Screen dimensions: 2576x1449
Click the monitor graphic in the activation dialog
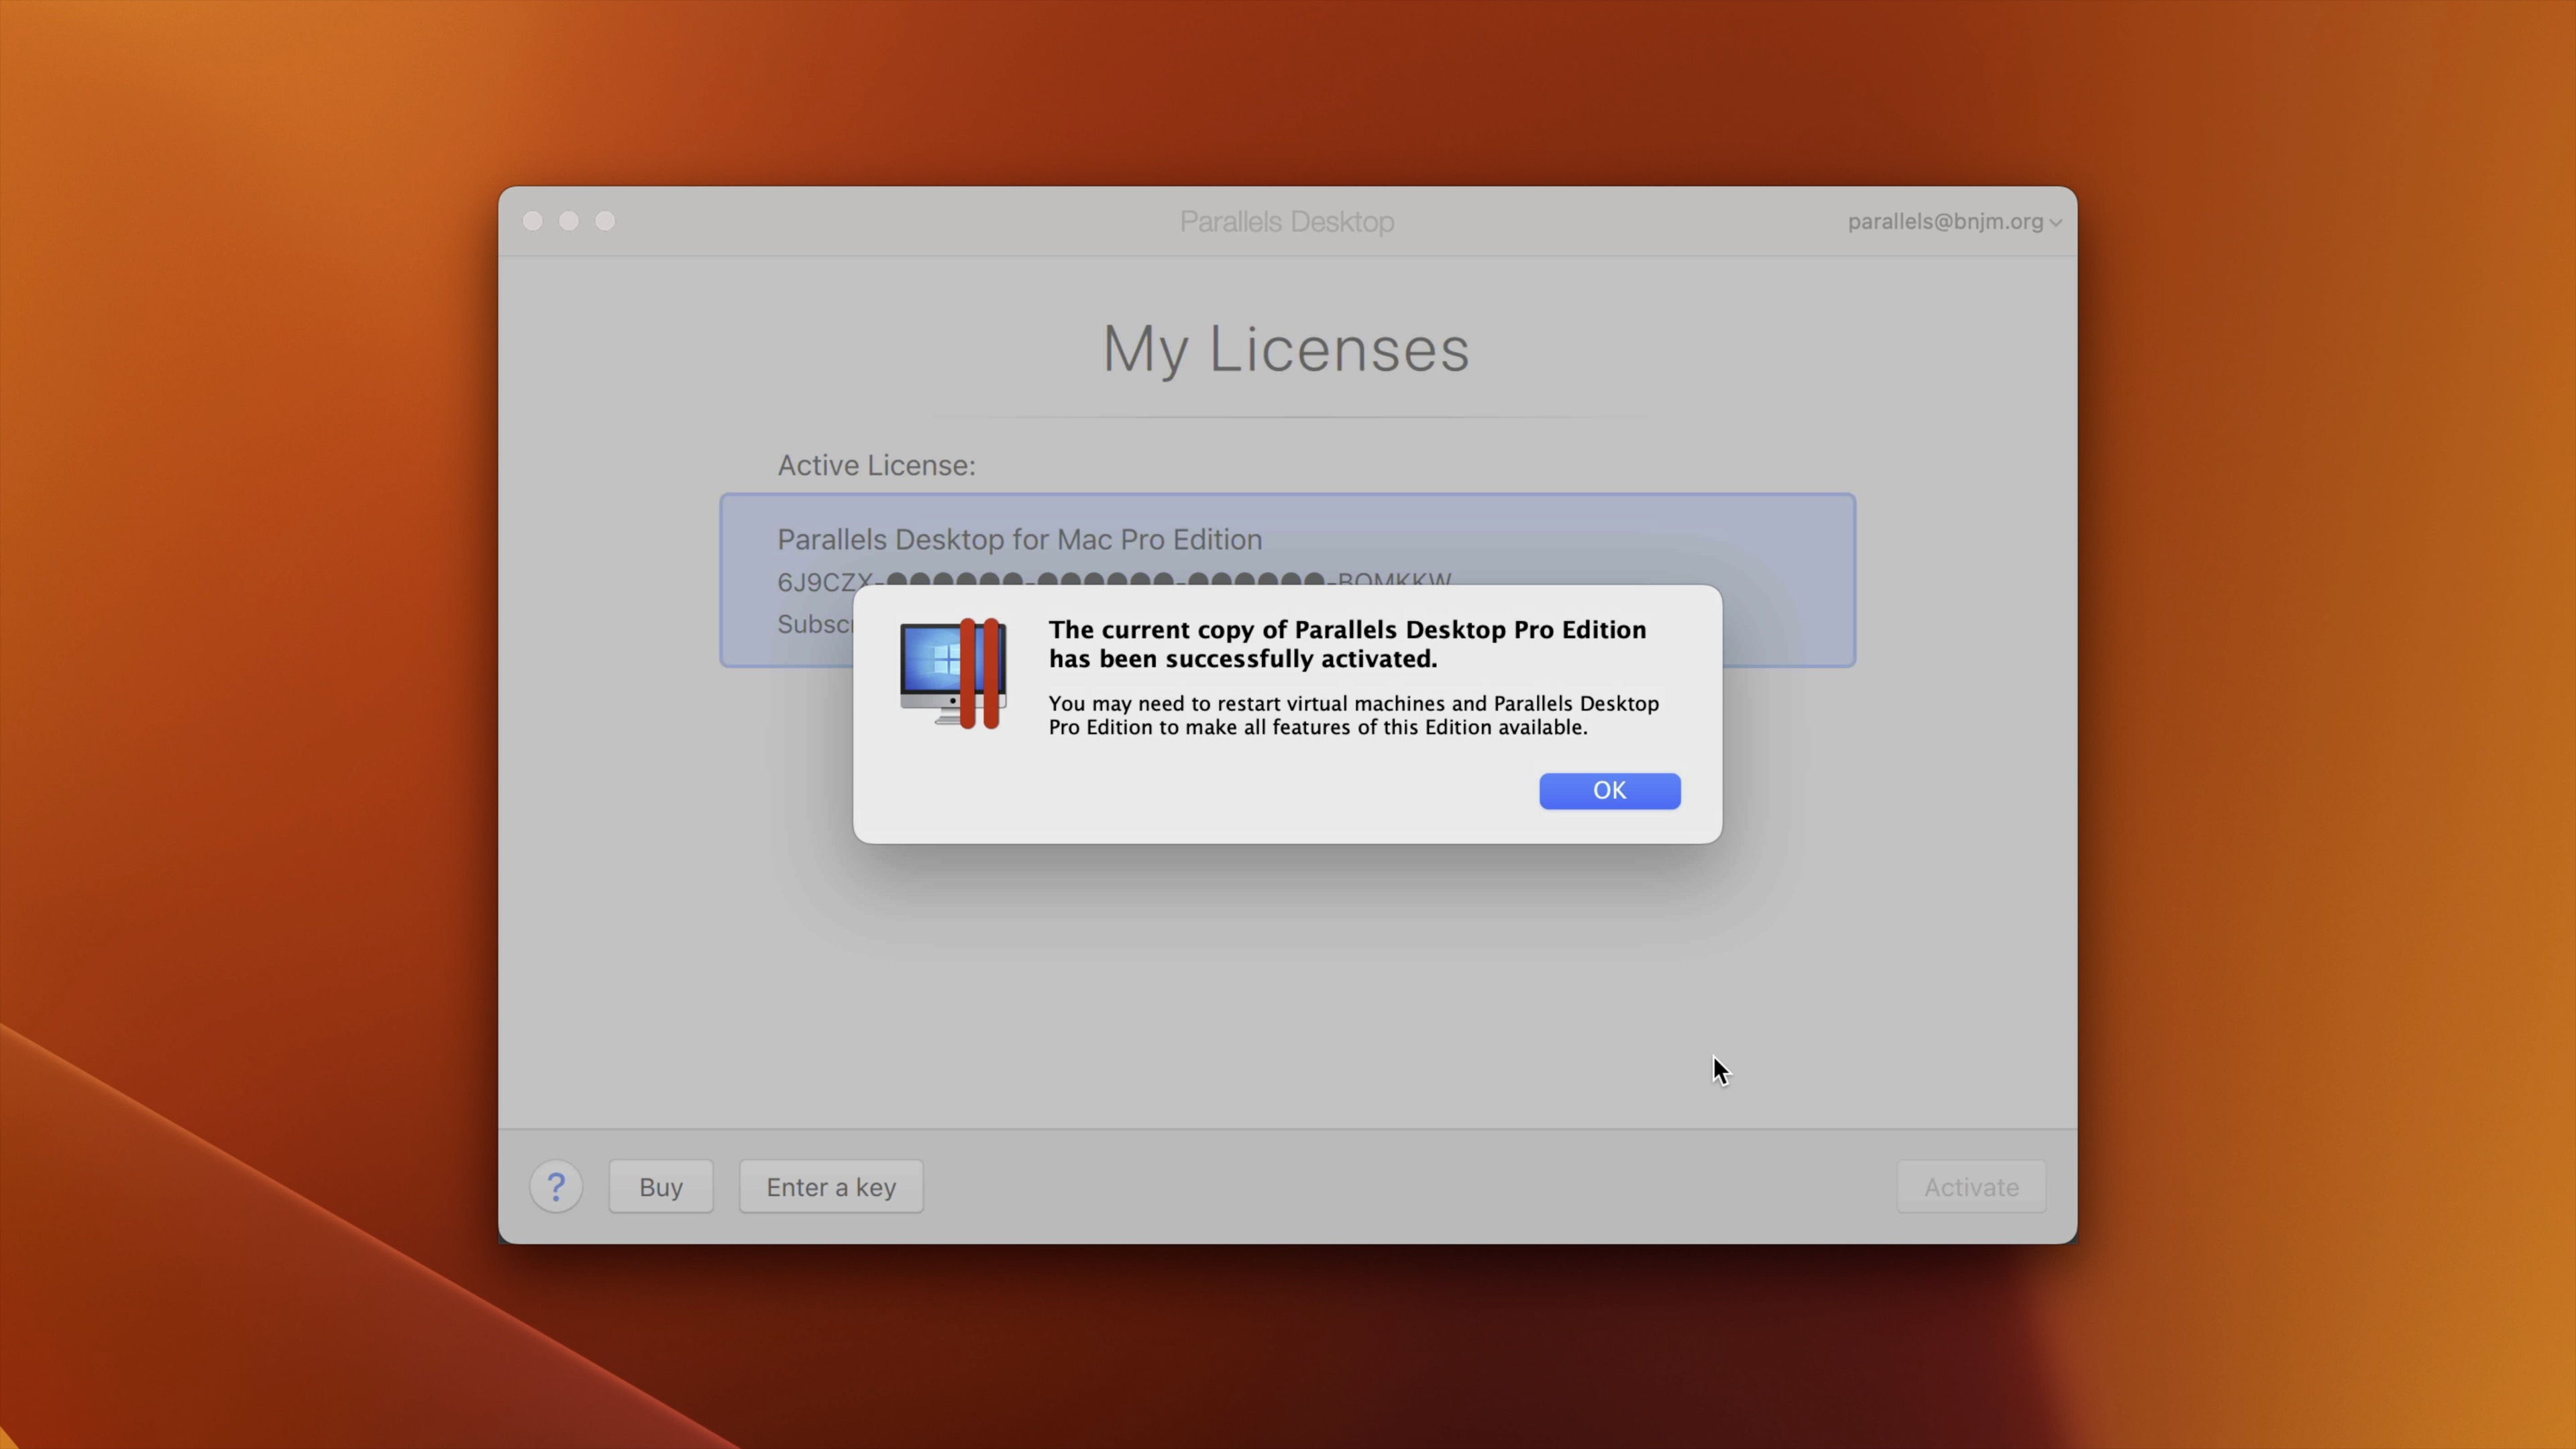point(938,665)
